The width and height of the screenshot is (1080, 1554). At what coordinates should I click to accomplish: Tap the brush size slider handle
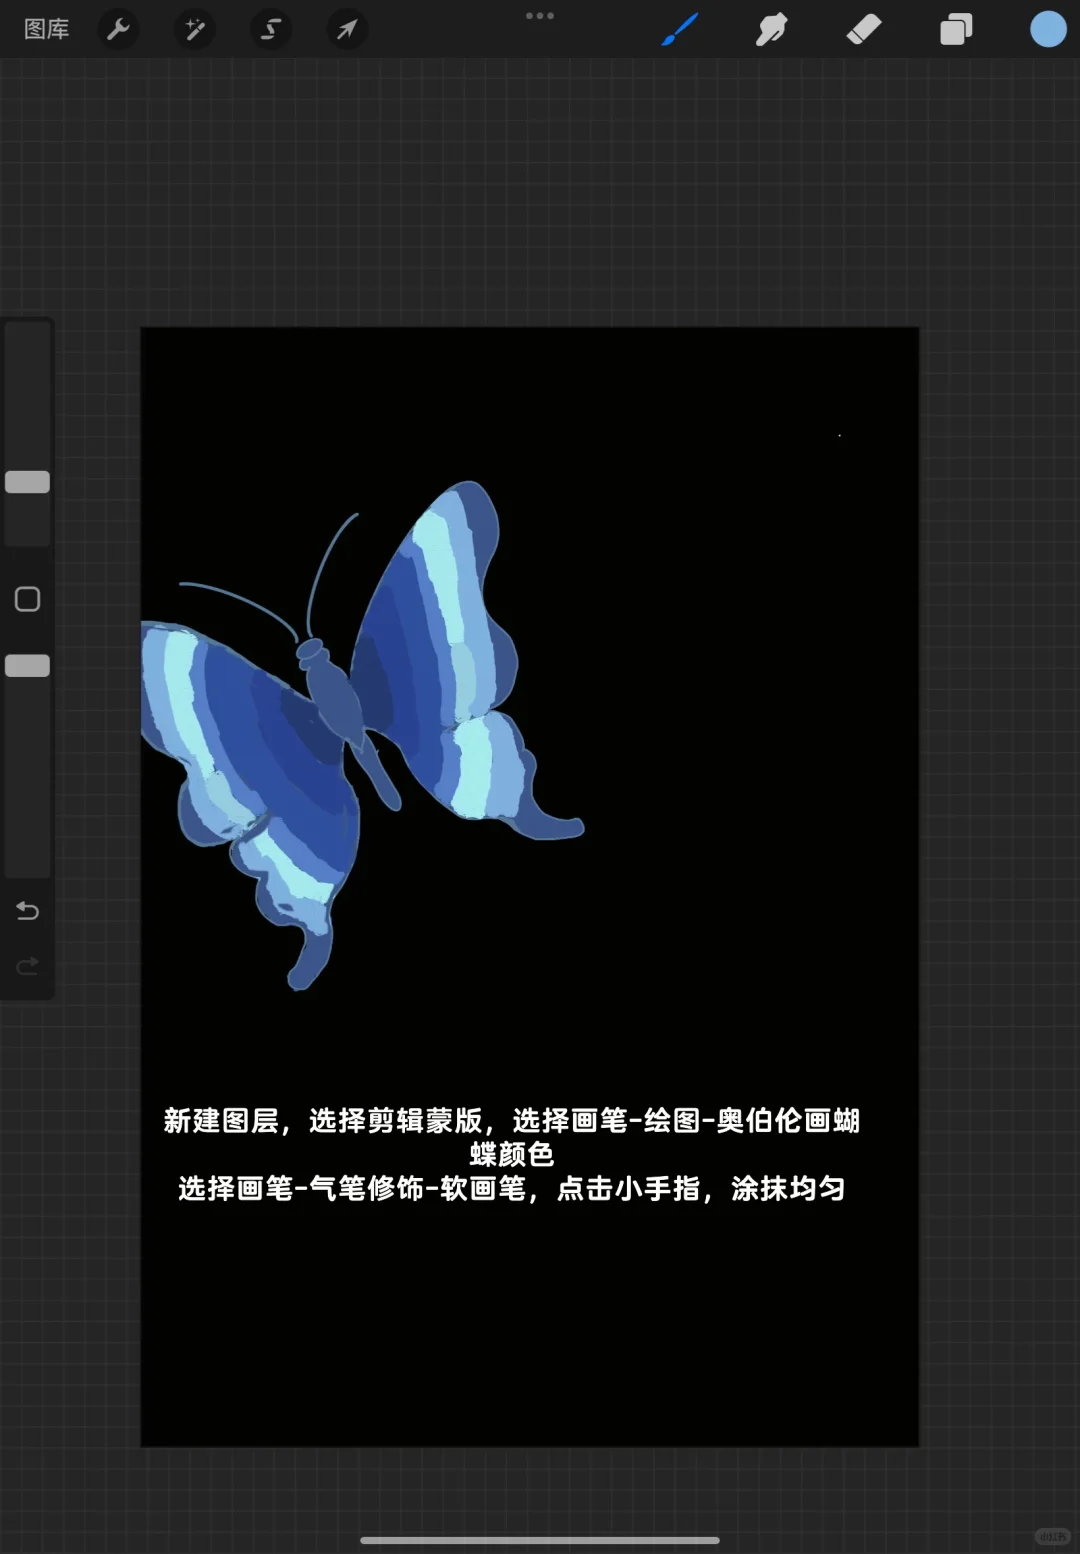tap(27, 482)
